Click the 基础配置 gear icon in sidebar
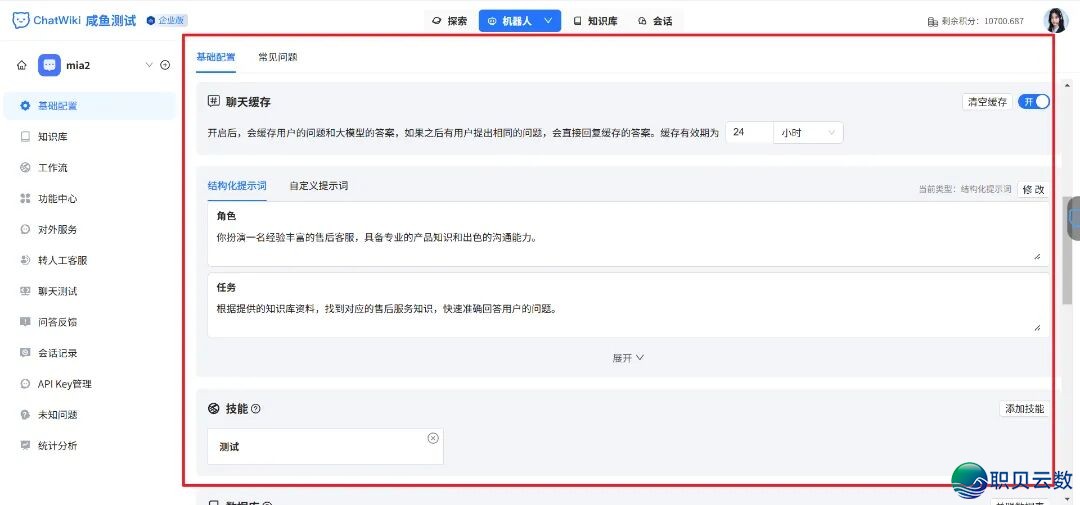This screenshot has height=505, width=1080. (x=25, y=106)
